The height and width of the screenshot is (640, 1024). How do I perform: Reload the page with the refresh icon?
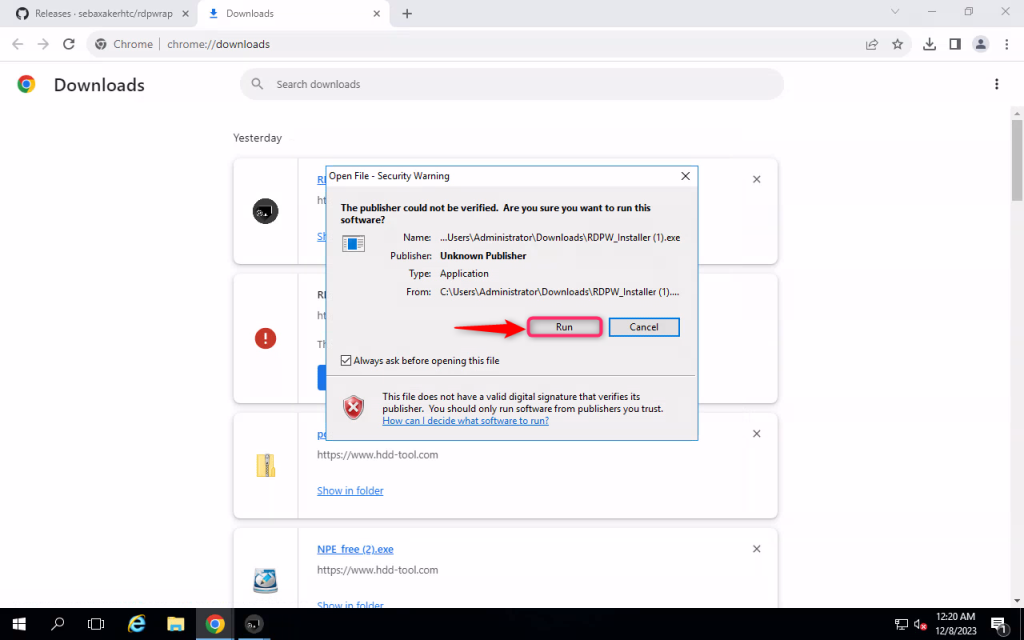click(x=68, y=44)
